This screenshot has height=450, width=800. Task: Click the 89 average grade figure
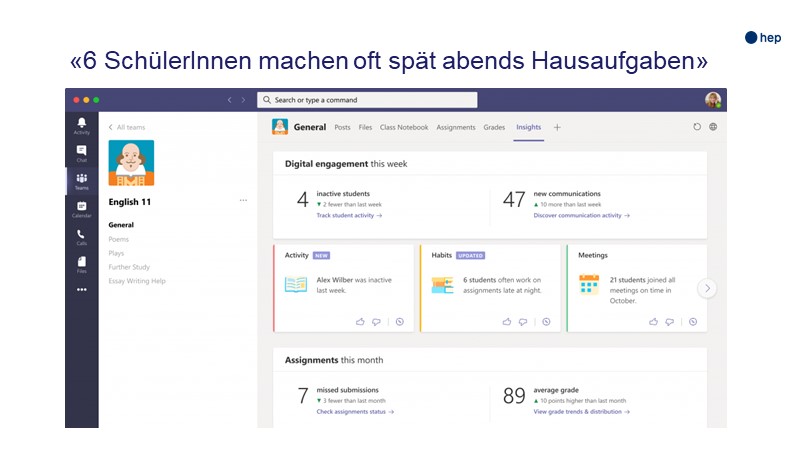pyautogui.click(x=514, y=395)
